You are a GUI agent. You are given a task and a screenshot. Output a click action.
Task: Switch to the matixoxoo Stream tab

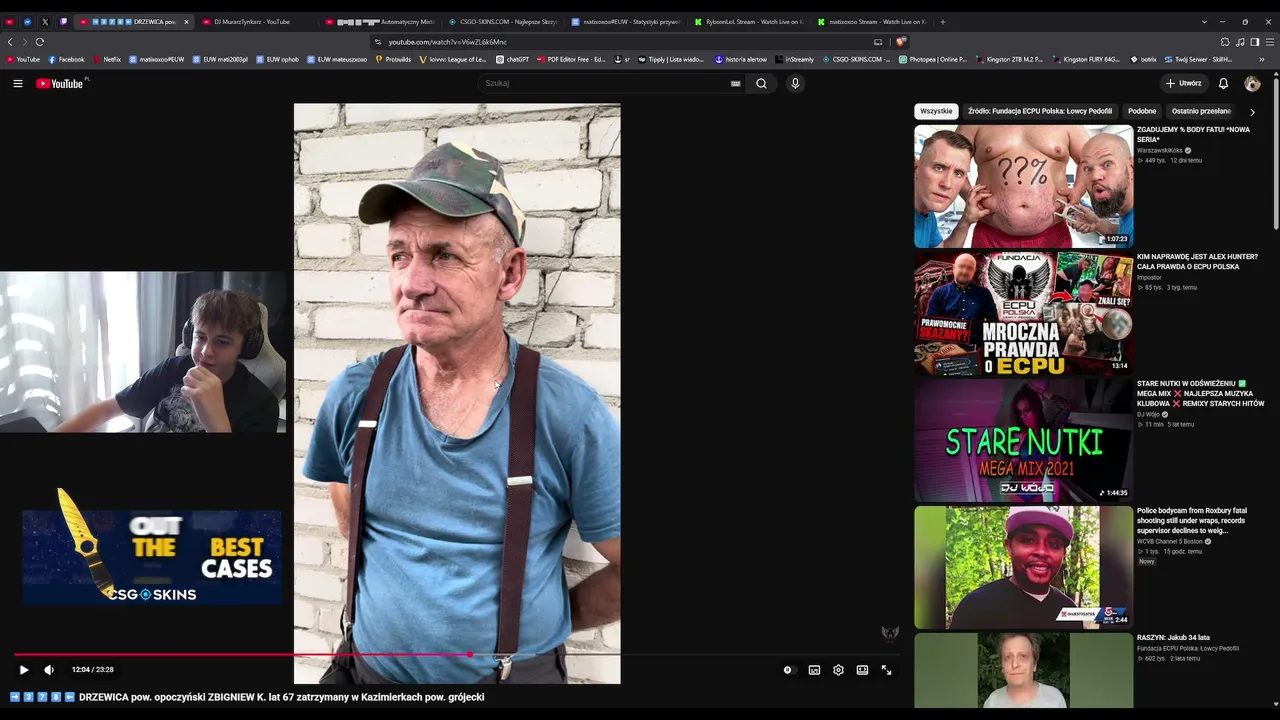(x=872, y=21)
